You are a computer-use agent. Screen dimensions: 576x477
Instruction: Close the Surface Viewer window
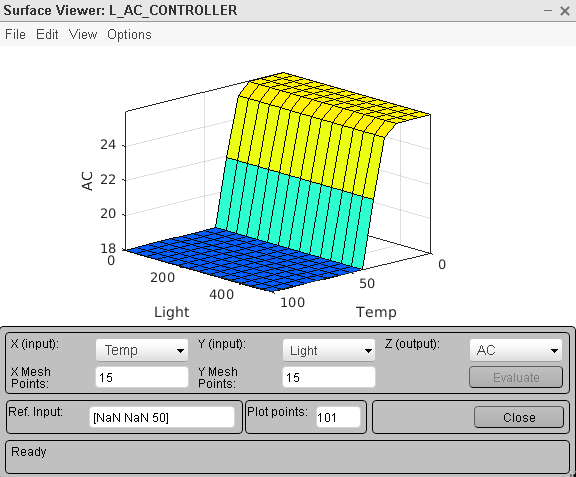coord(565,11)
